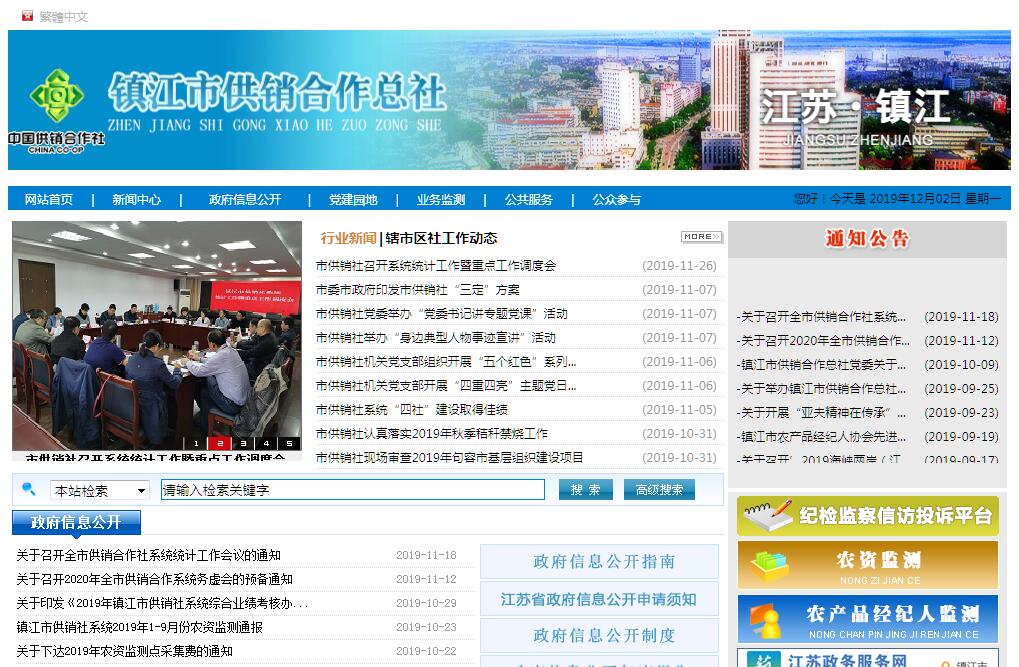The height and width of the screenshot is (667, 1019).
Task: Expand the 本站检索 search scope dropdown
Action: 99,491
